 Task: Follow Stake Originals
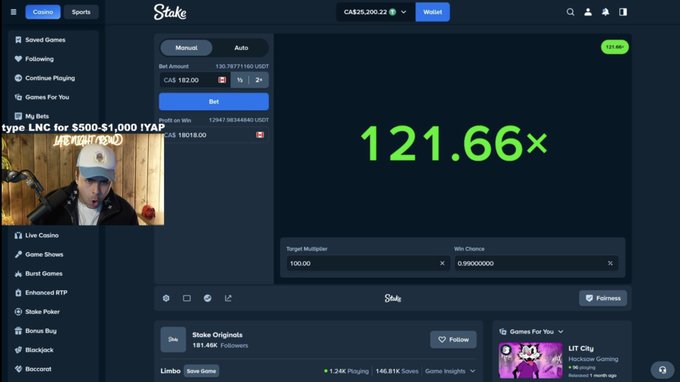[x=453, y=340]
